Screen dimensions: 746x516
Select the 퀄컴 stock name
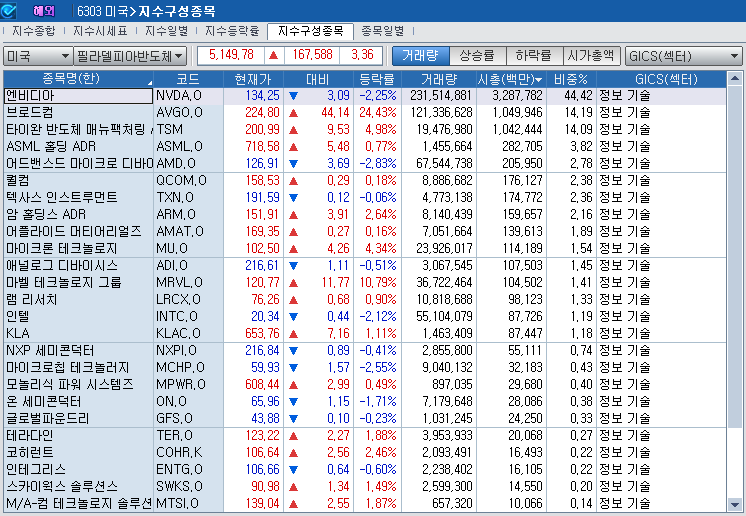(x=18, y=181)
